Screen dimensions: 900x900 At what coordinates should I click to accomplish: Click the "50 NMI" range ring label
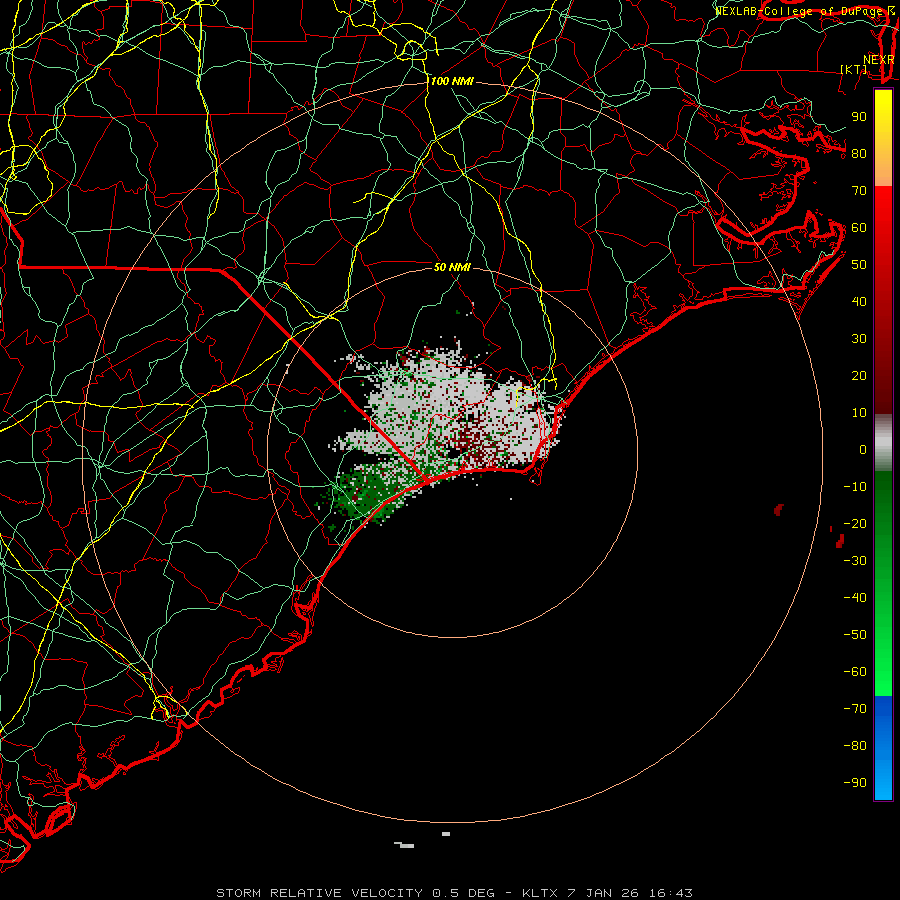coord(452,267)
